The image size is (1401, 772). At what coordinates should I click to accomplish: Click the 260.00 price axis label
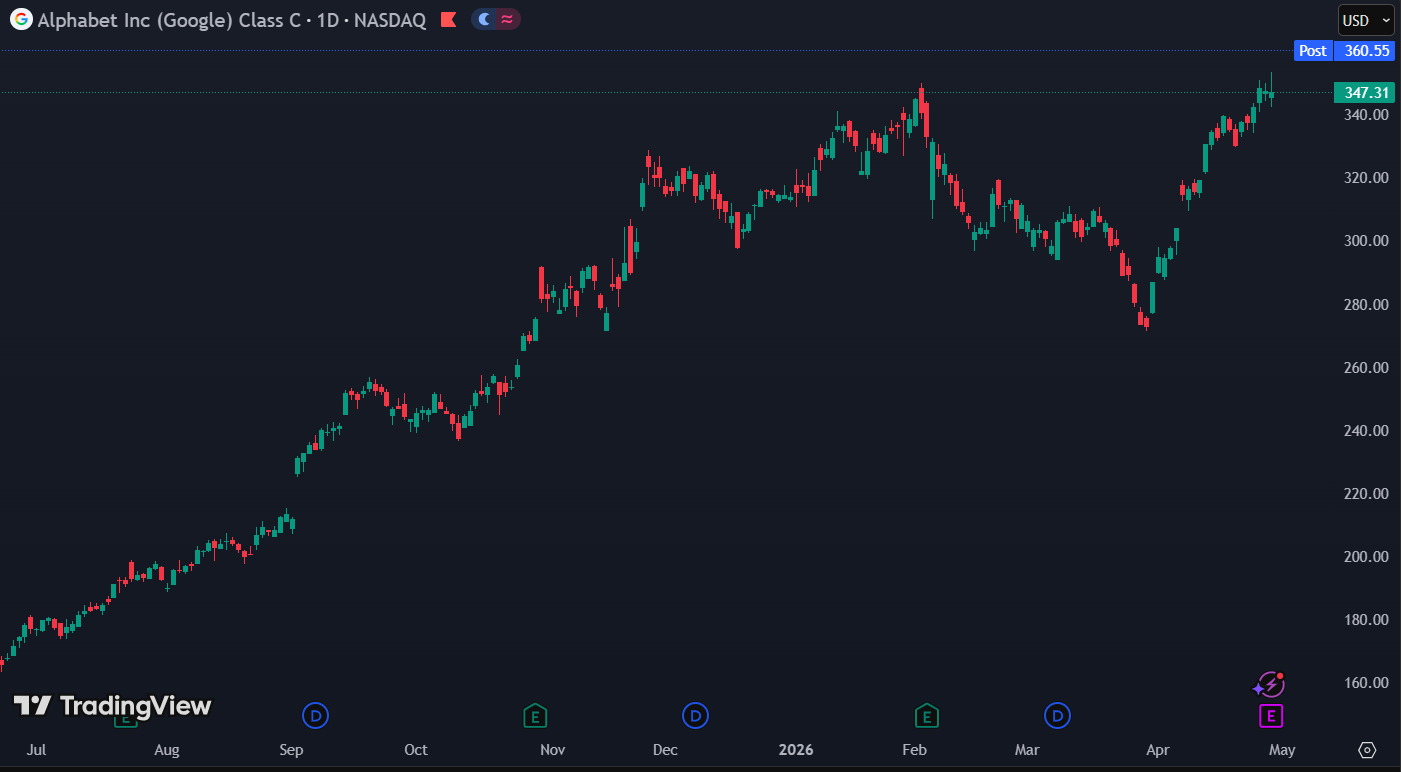click(x=1366, y=367)
